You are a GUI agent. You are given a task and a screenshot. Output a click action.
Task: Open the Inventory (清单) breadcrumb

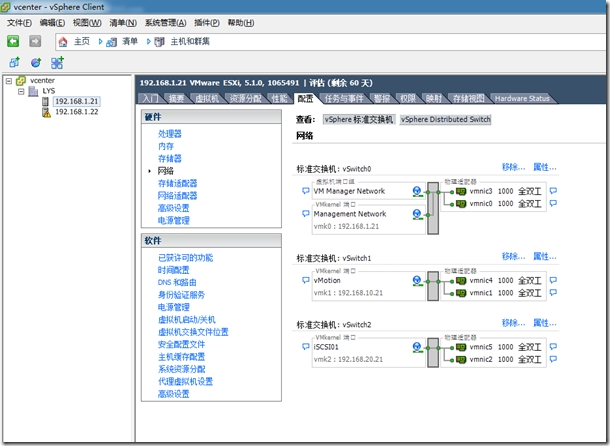(x=130, y=41)
